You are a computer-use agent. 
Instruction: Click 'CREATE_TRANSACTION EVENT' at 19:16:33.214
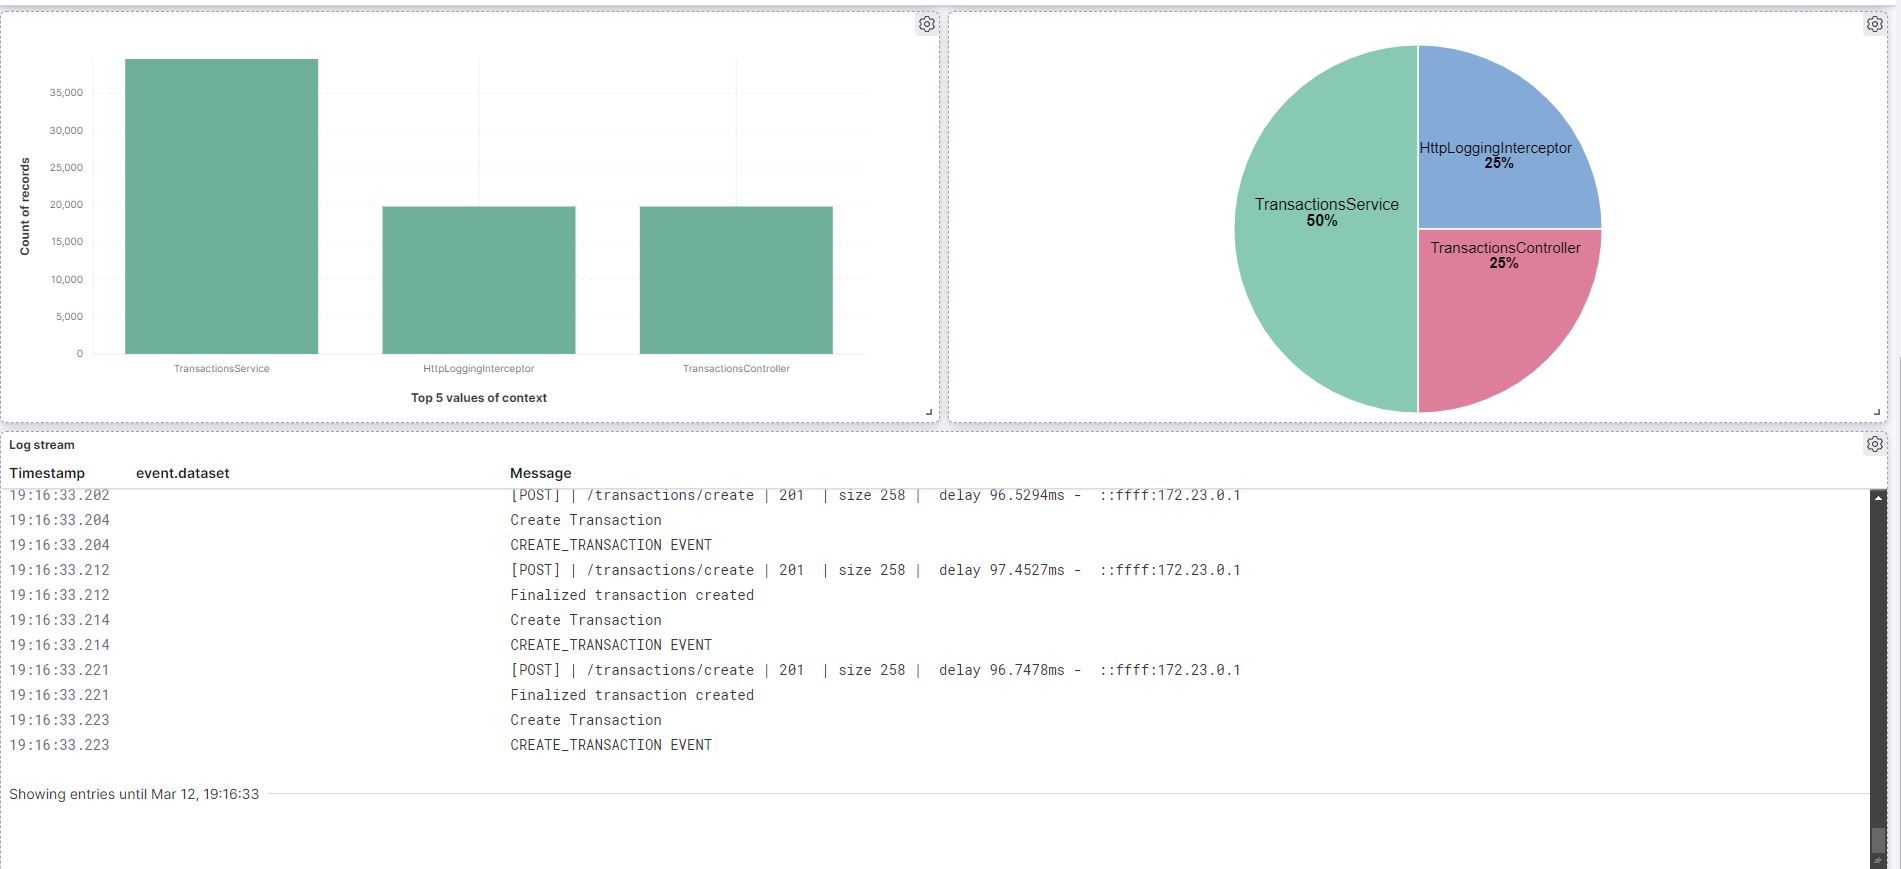tap(611, 645)
